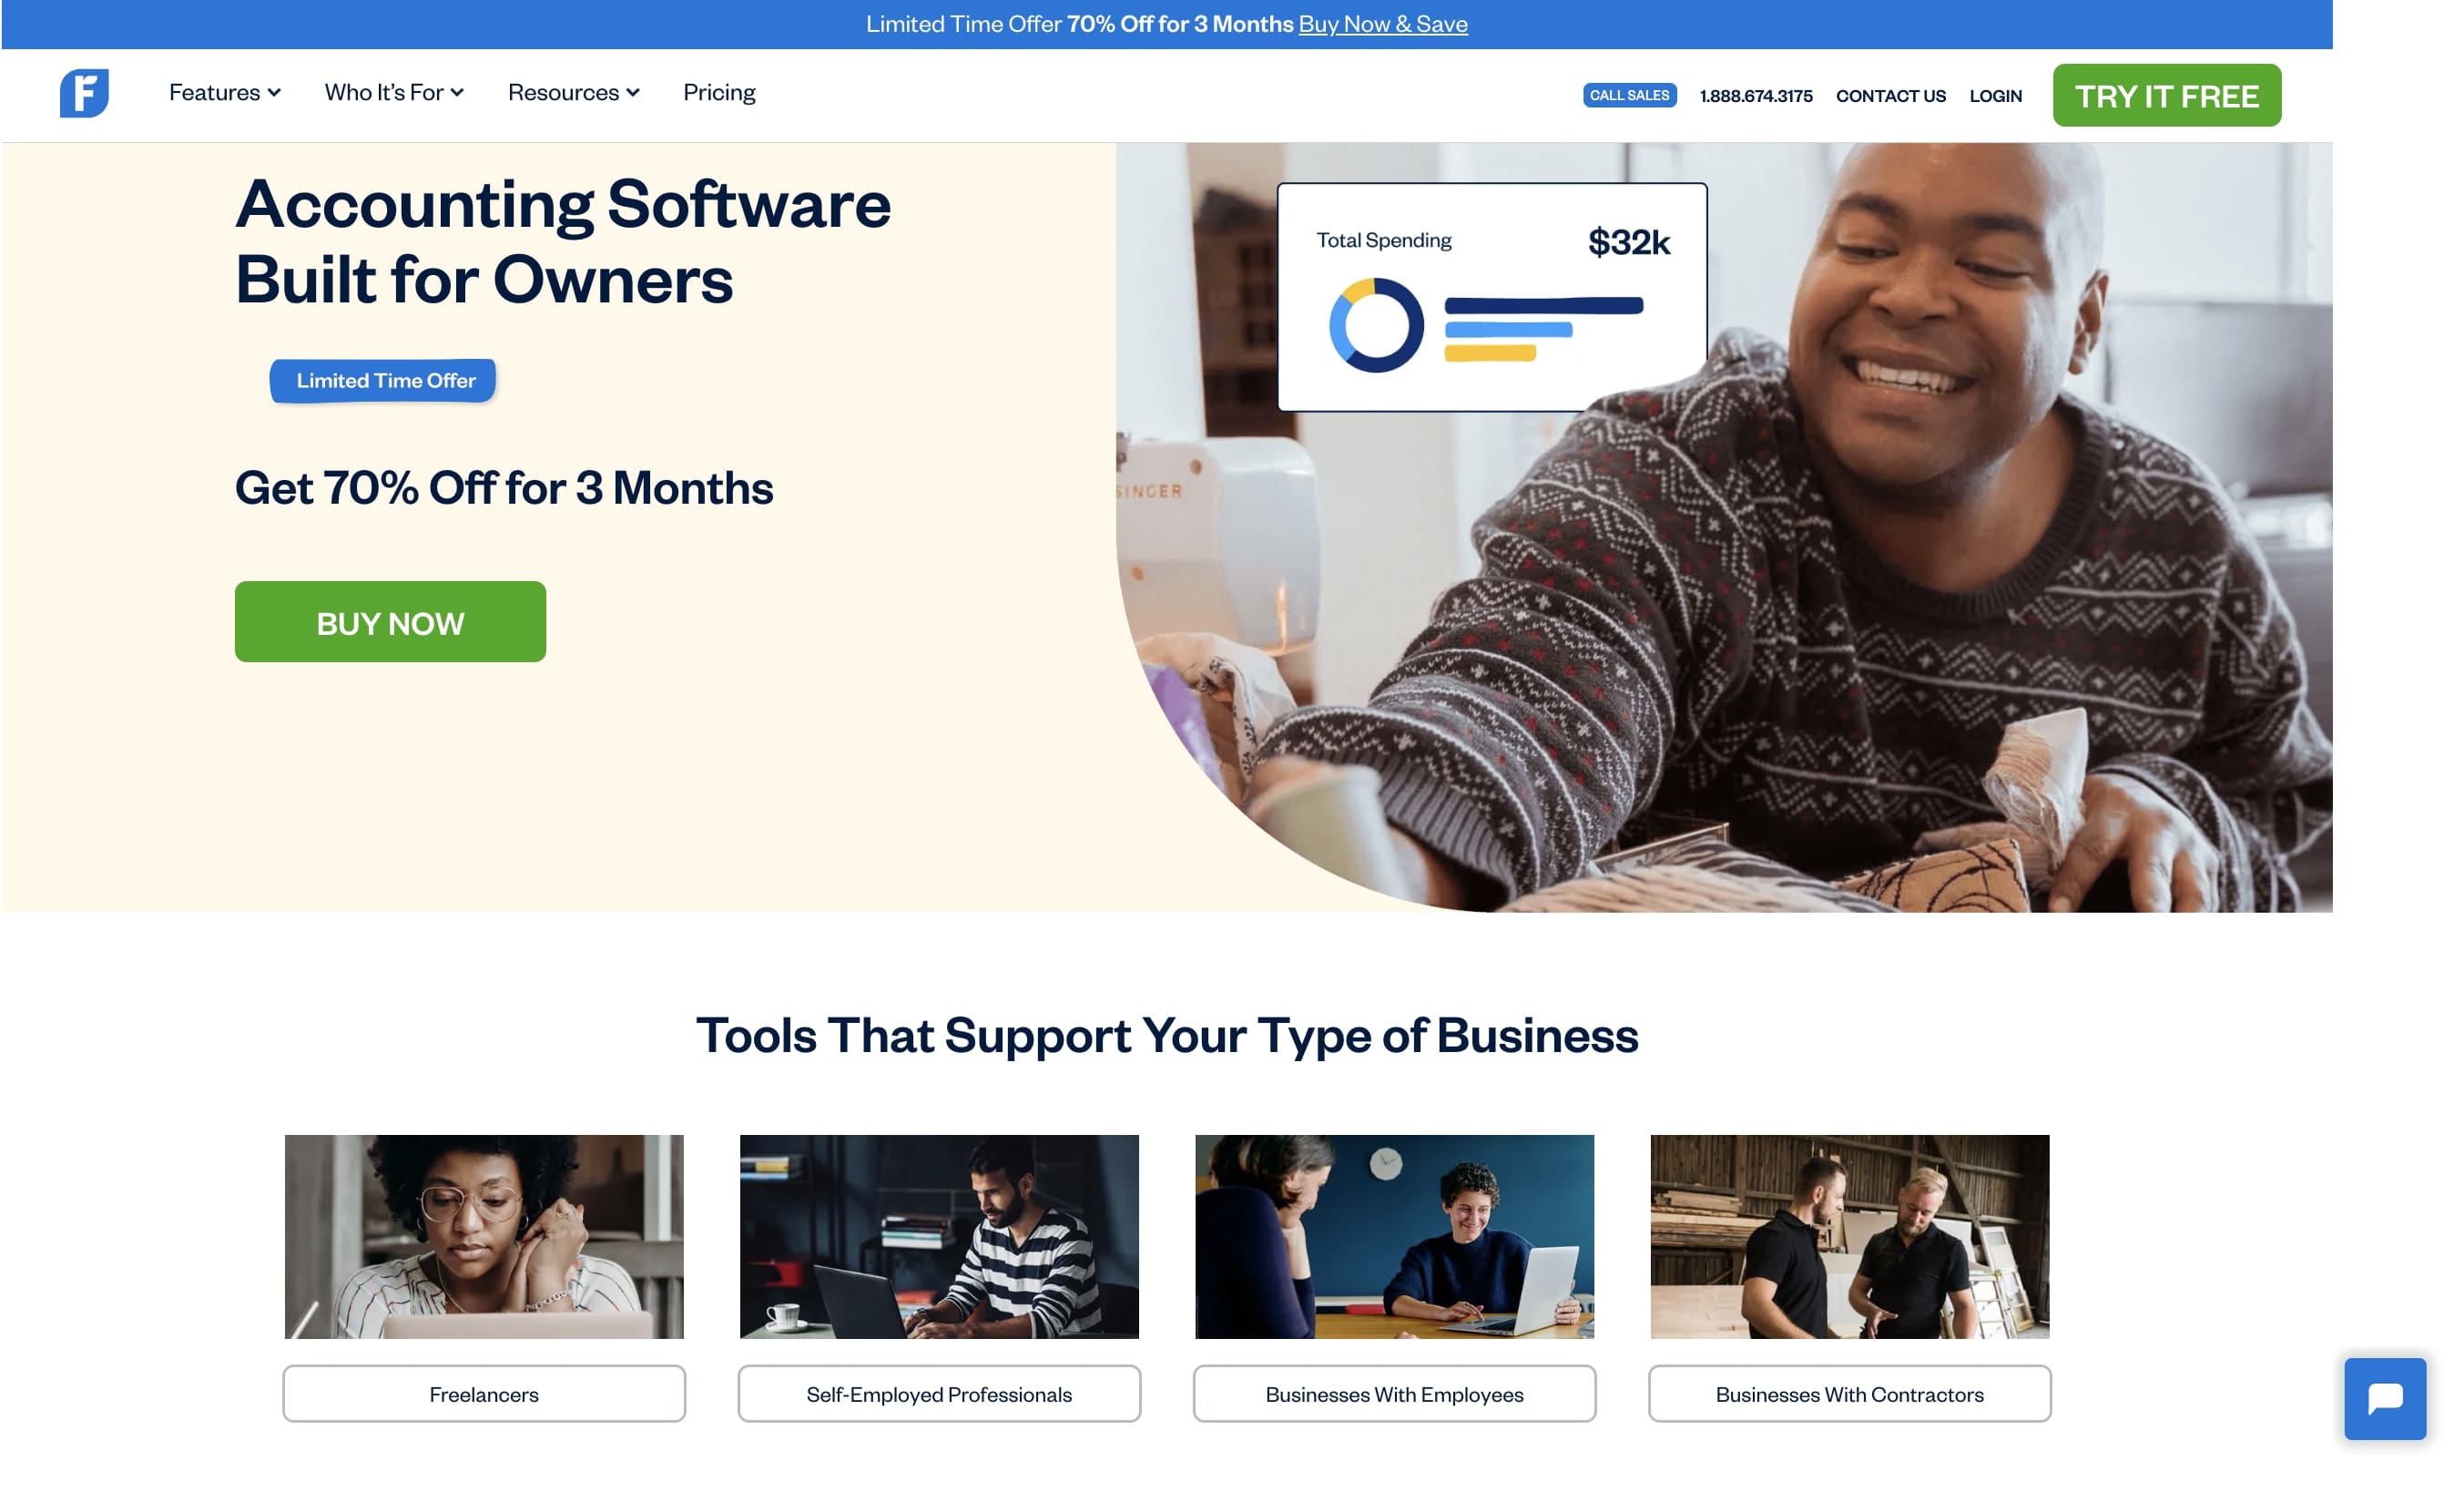Click the Pricing menu item
Screen dimensions: 2464x1492
pyautogui.click(x=720, y=92)
